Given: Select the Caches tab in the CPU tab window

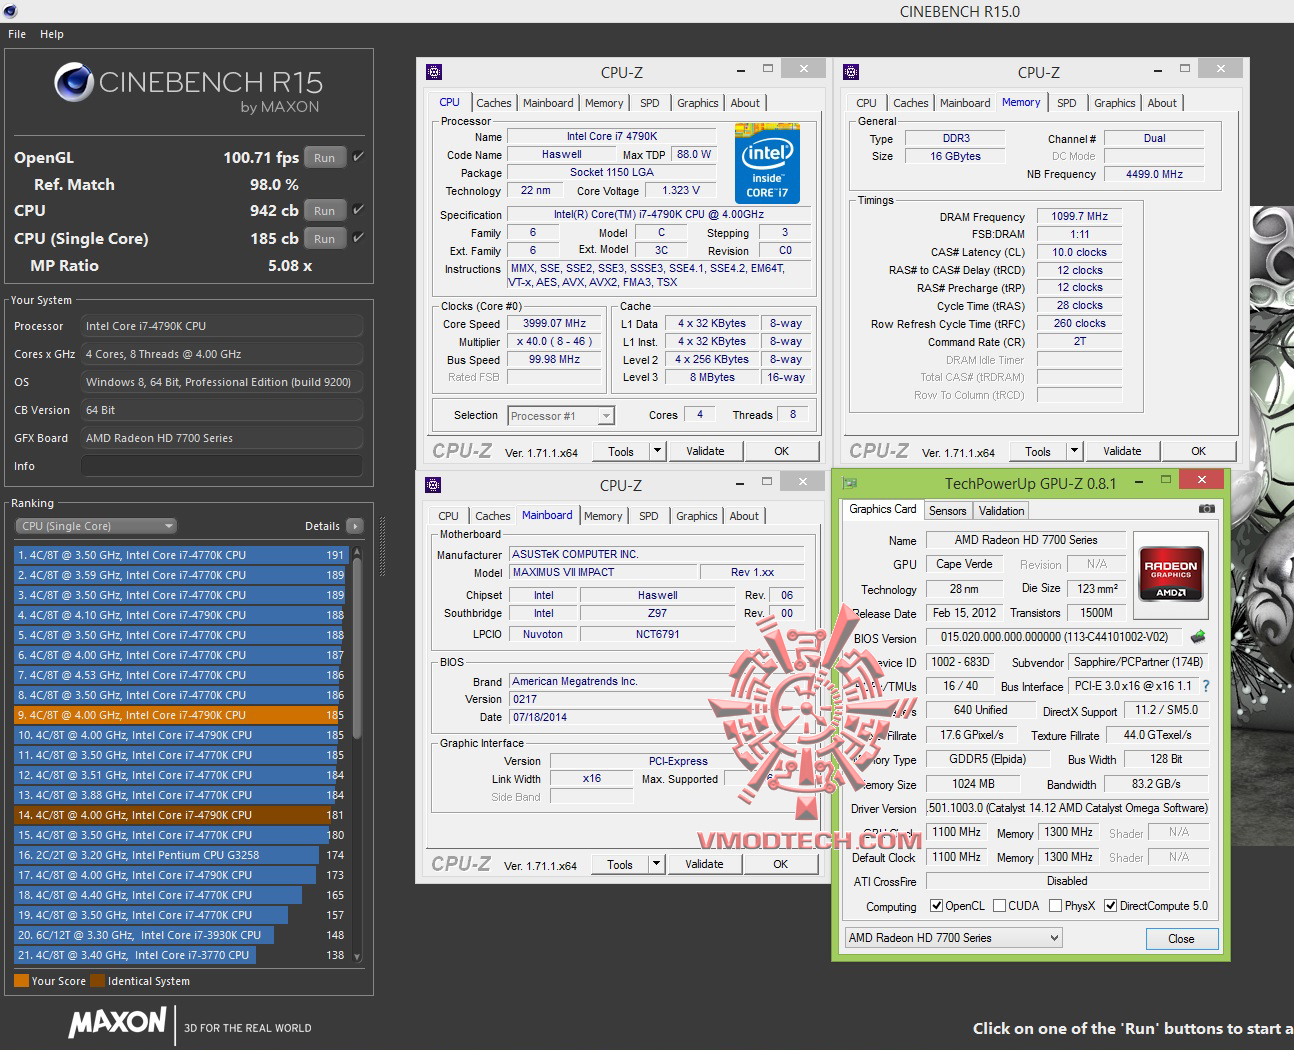Looking at the screenshot, I should pyautogui.click(x=493, y=103).
